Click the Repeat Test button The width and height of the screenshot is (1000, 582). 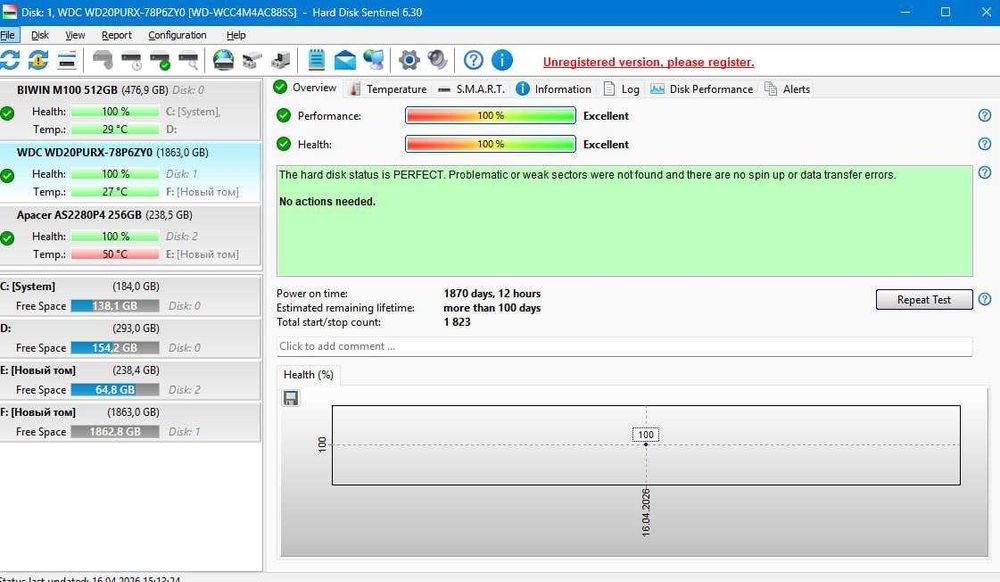[924, 300]
